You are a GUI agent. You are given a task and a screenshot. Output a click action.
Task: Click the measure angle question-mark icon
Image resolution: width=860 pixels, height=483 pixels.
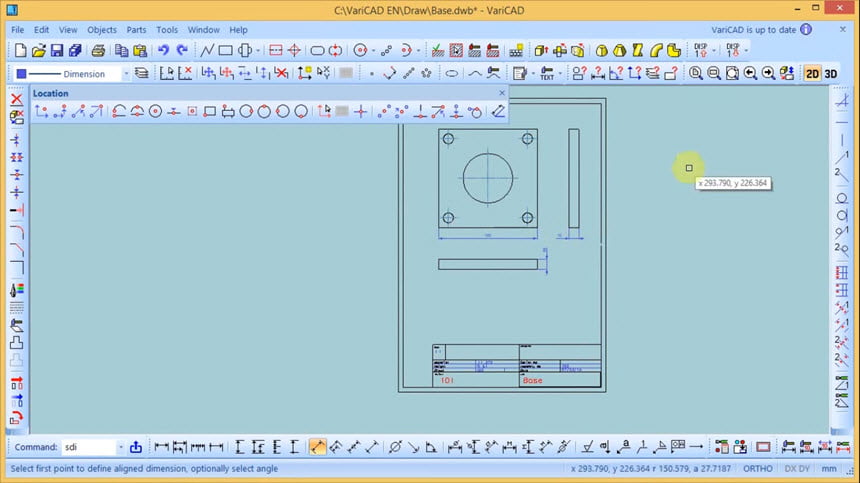coord(616,73)
